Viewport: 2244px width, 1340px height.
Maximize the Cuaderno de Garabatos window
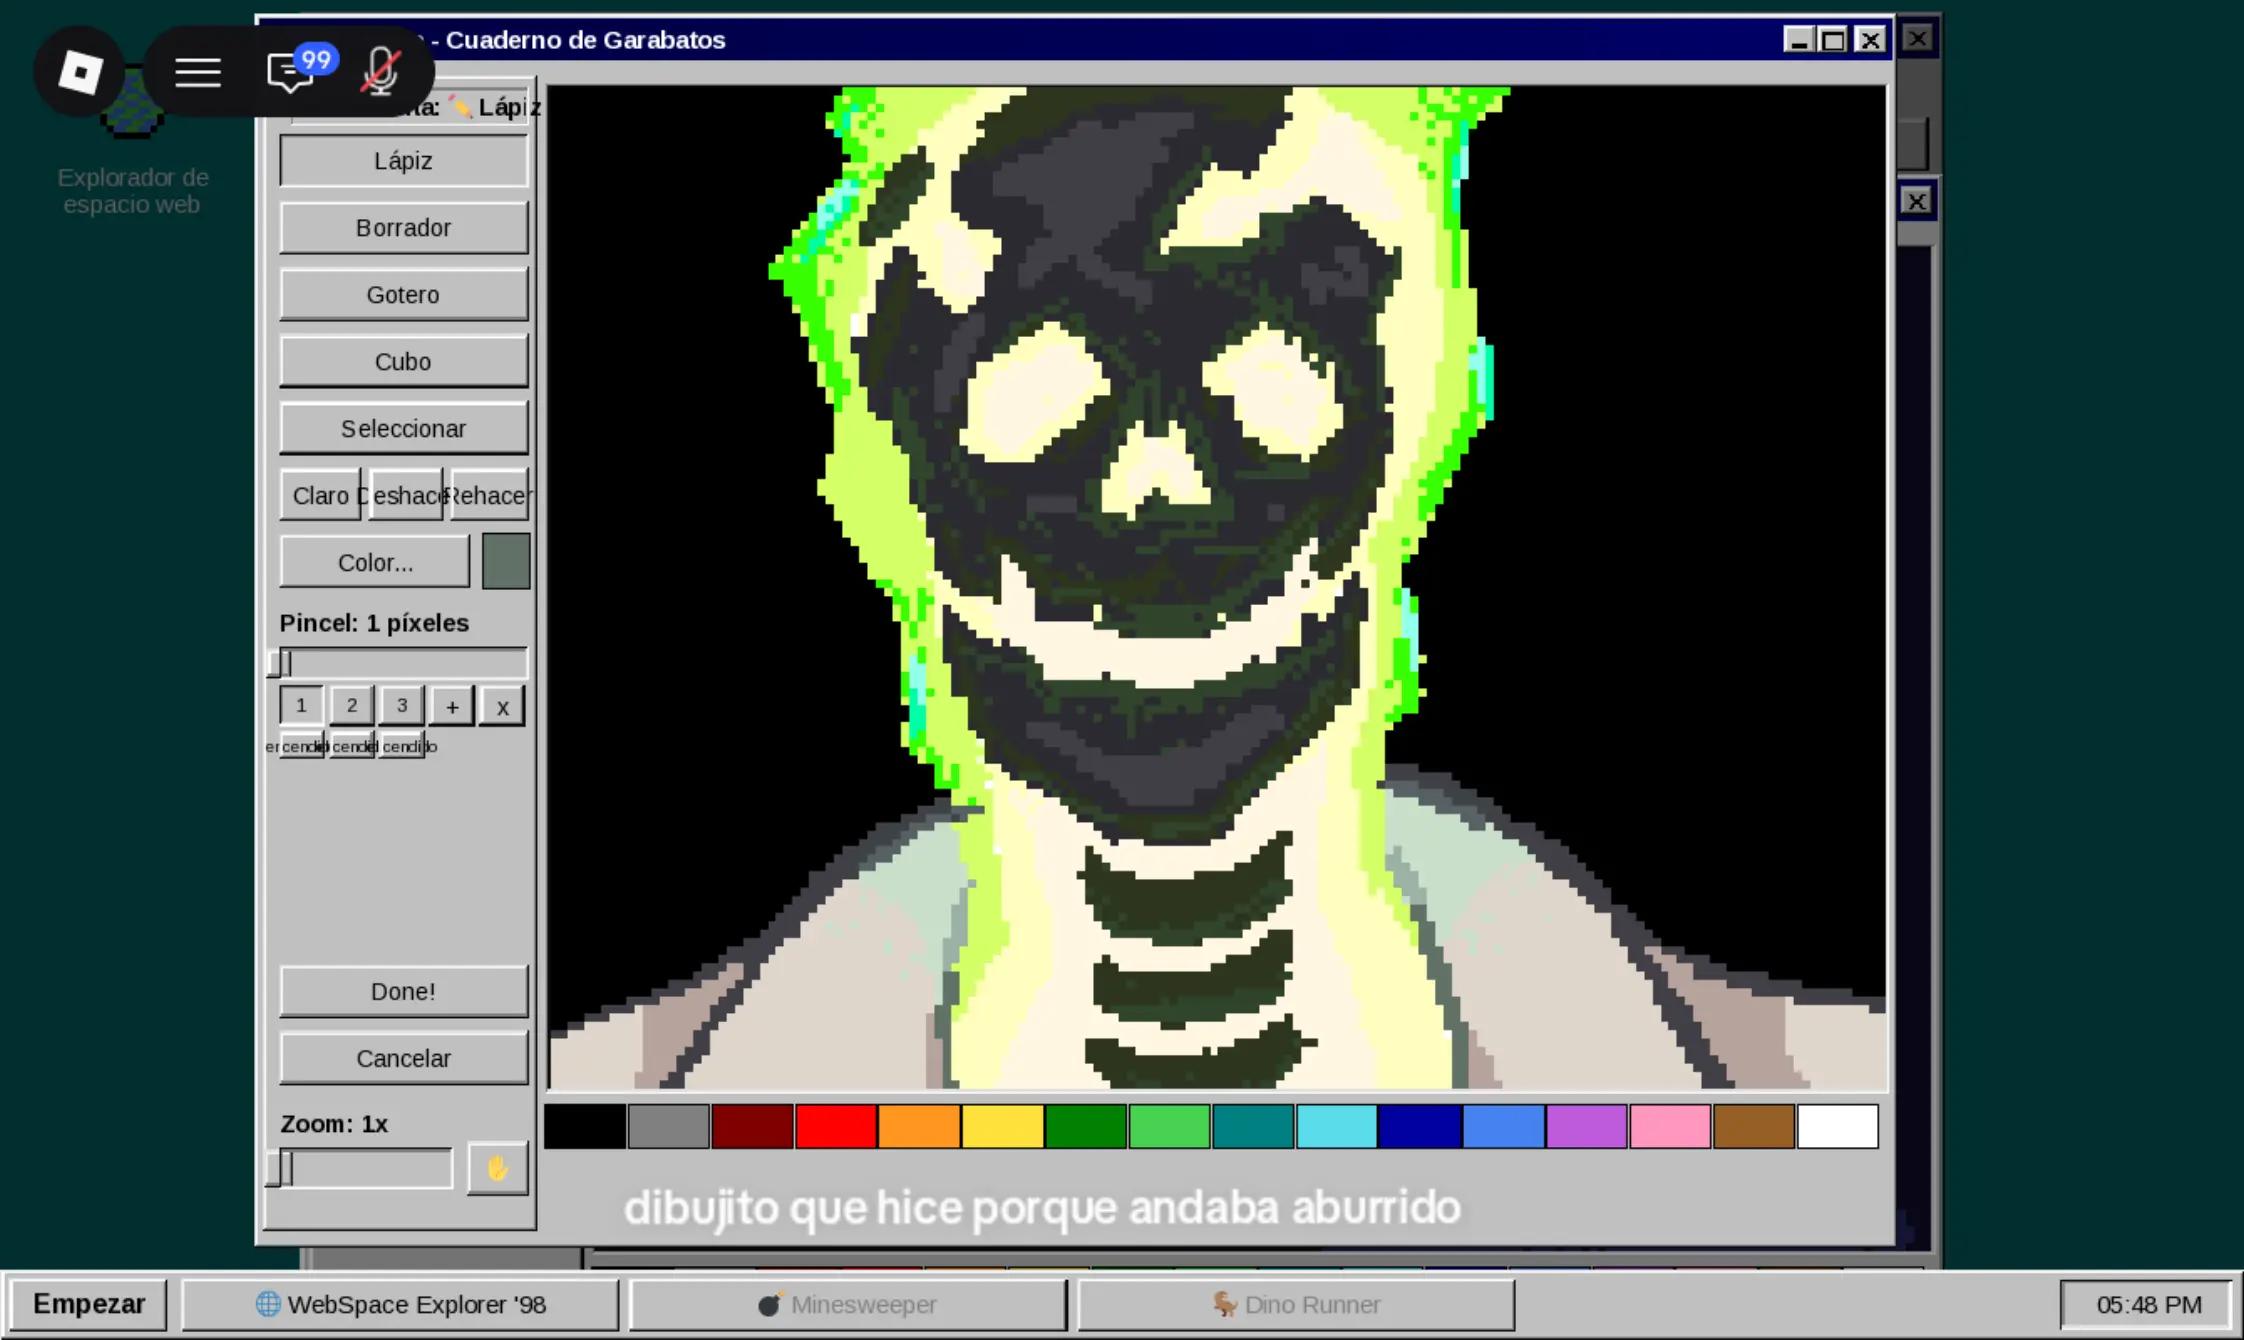[x=1834, y=40]
